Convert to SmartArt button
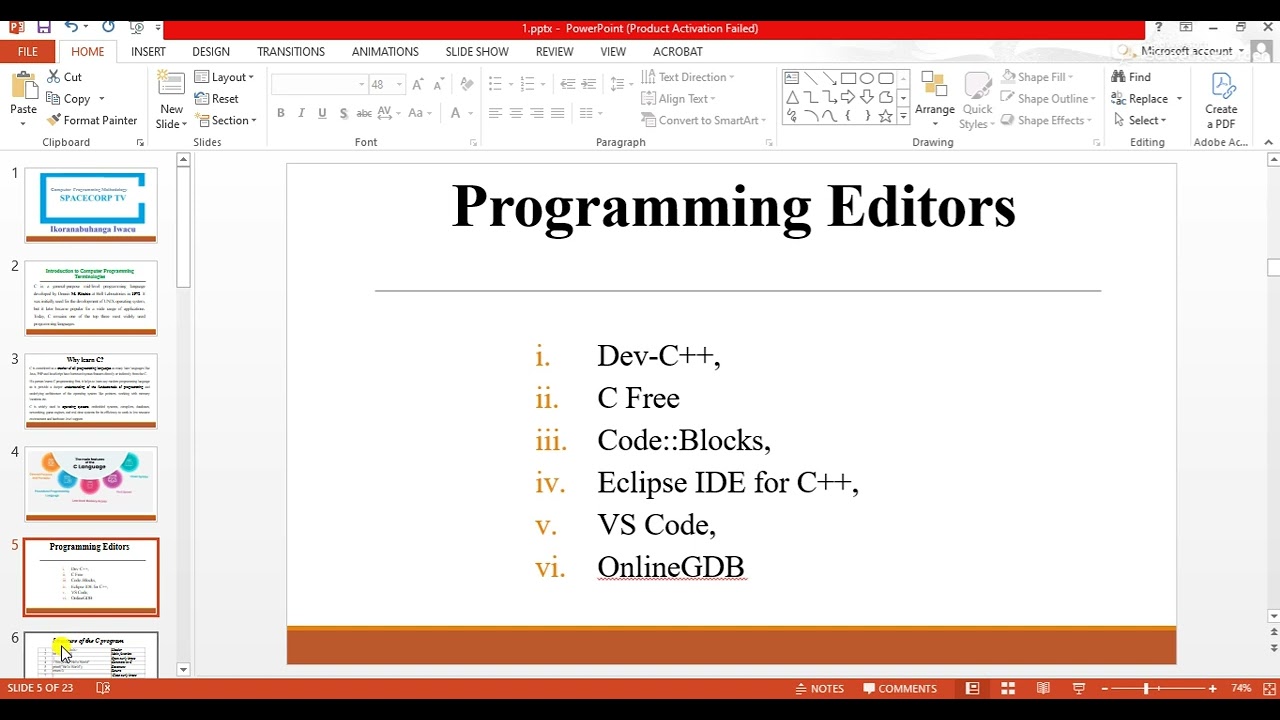Image resolution: width=1280 pixels, height=720 pixels. click(704, 120)
